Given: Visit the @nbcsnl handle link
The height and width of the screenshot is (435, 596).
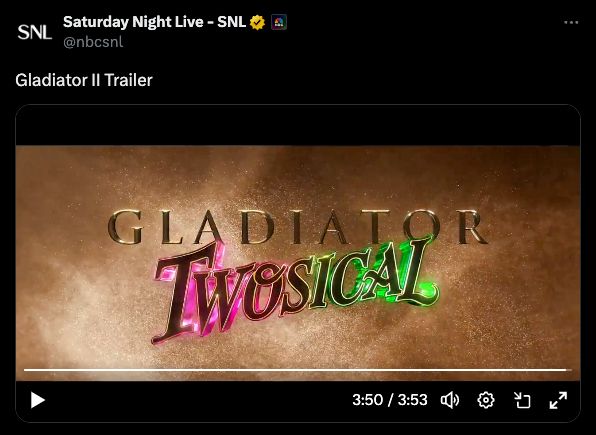Looking at the screenshot, I should point(93,42).
